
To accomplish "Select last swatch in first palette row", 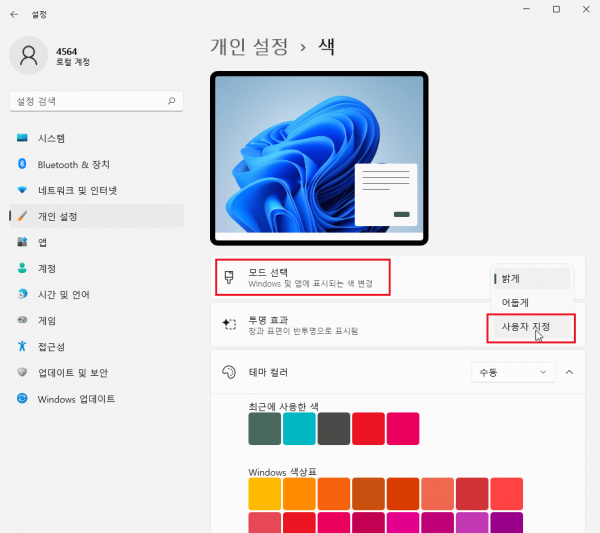I will (507, 494).
